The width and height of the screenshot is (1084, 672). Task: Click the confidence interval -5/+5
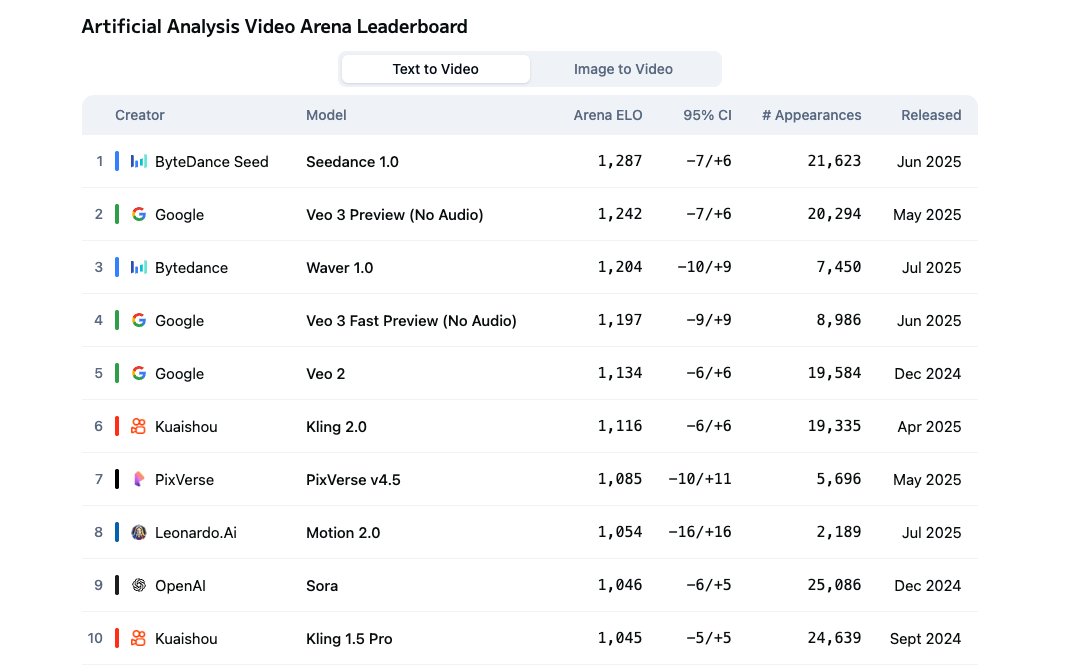coord(709,638)
